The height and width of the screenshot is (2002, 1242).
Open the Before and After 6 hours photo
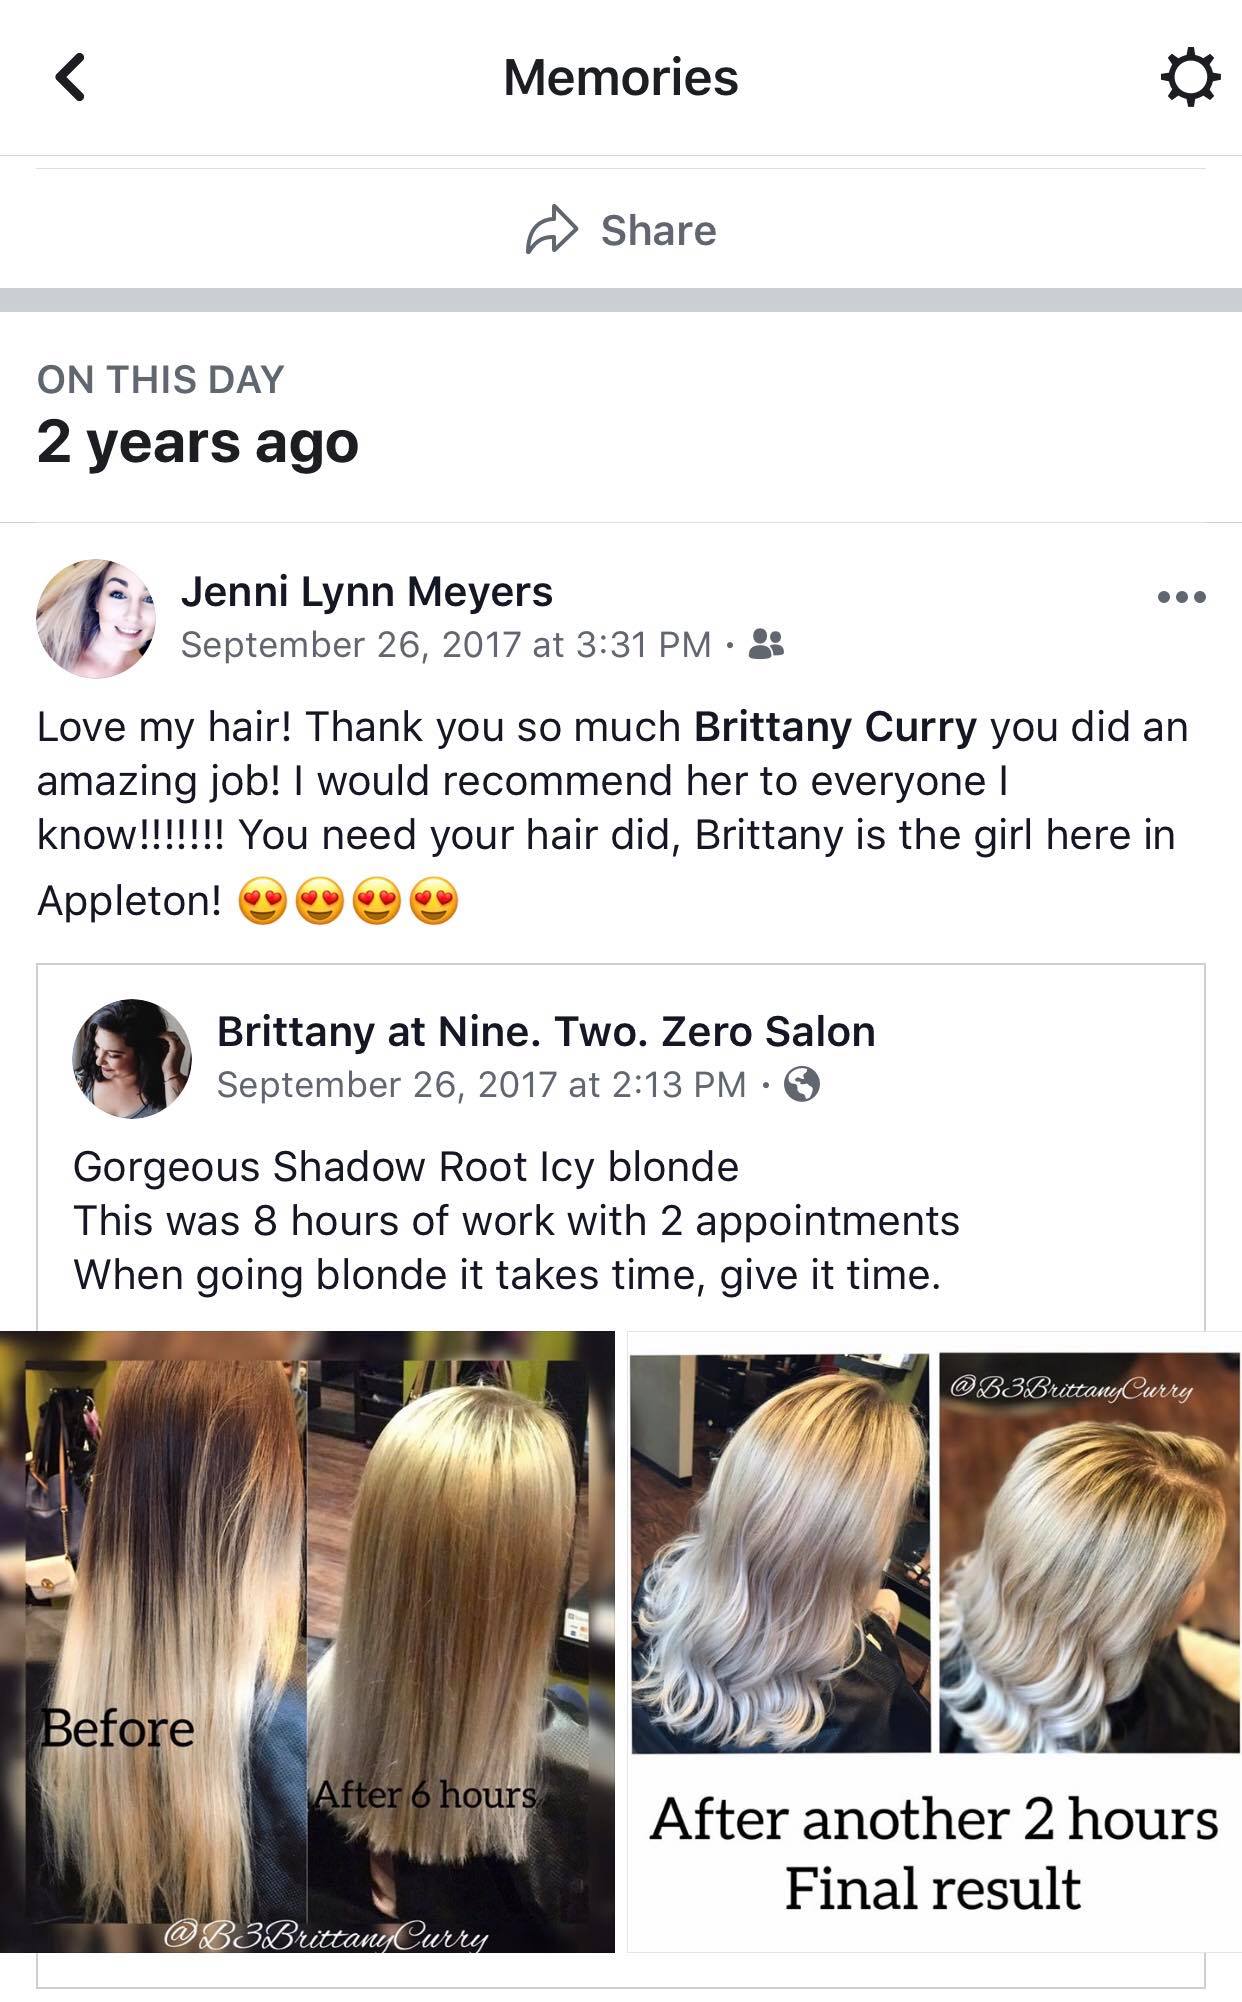point(307,1642)
